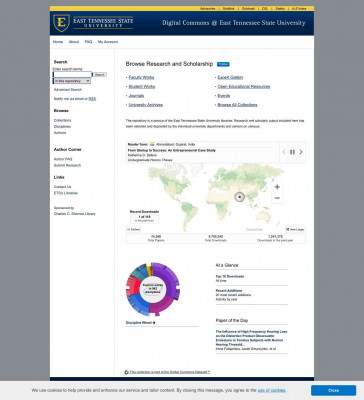Click the Embed map button
The height and width of the screenshot is (400, 364).
pyautogui.click(x=133, y=230)
